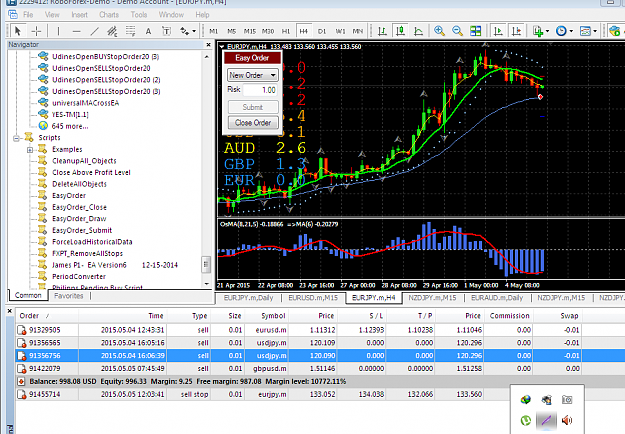Switch to EURUSD.m,M15 chart tab
The height and width of the screenshot is (434, 625).
(x=313, y=298)
